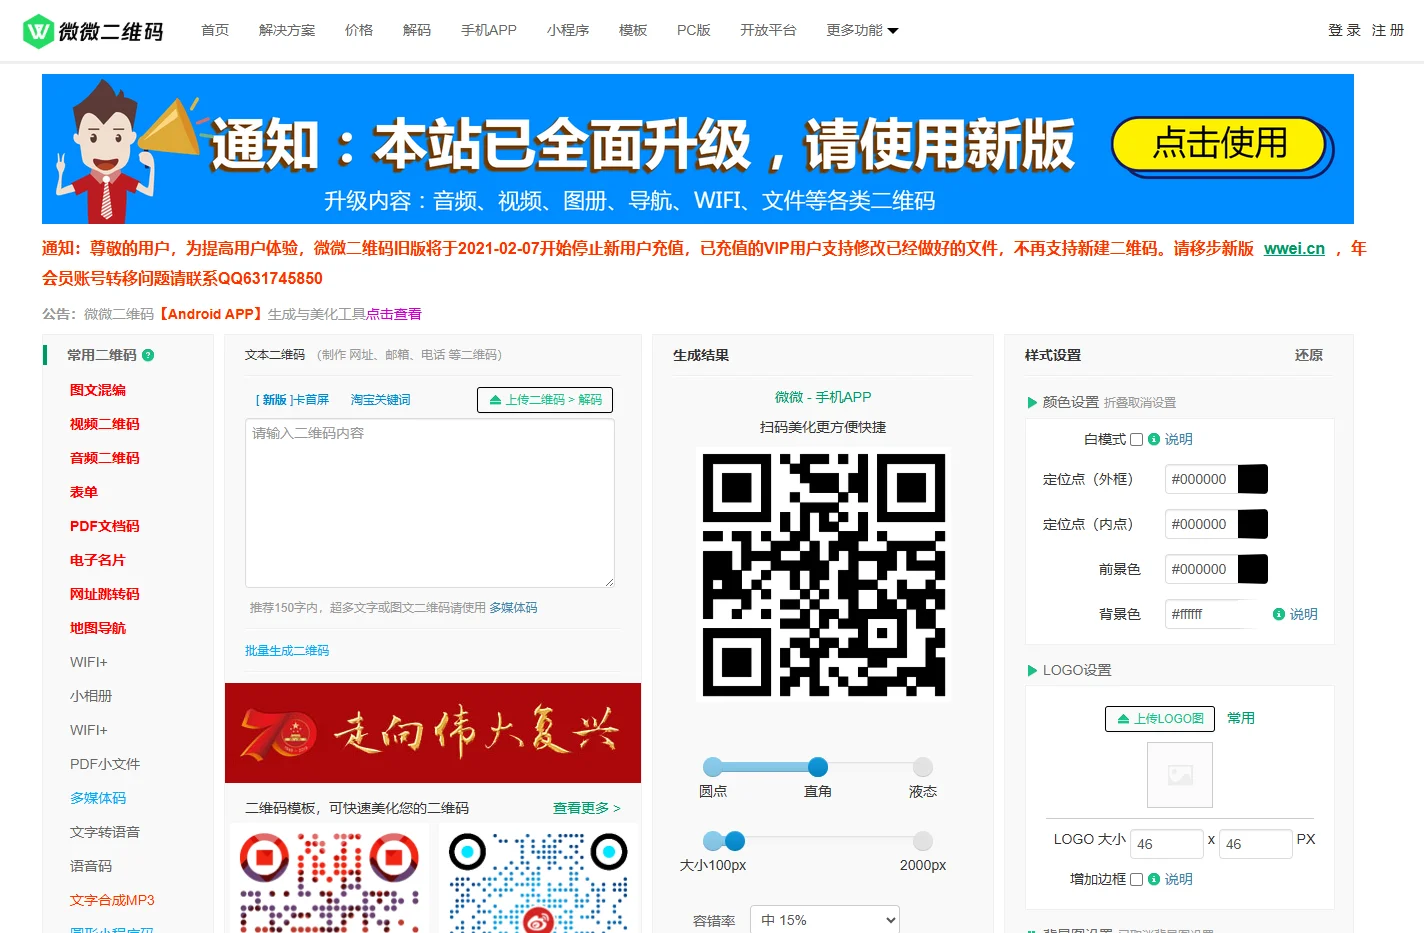Image resolution: width=1424 pixels, height=933 pixels.
Task: Click the help icon beside 常用二维码
Action: pyautogui.click(x=148, y=355)
